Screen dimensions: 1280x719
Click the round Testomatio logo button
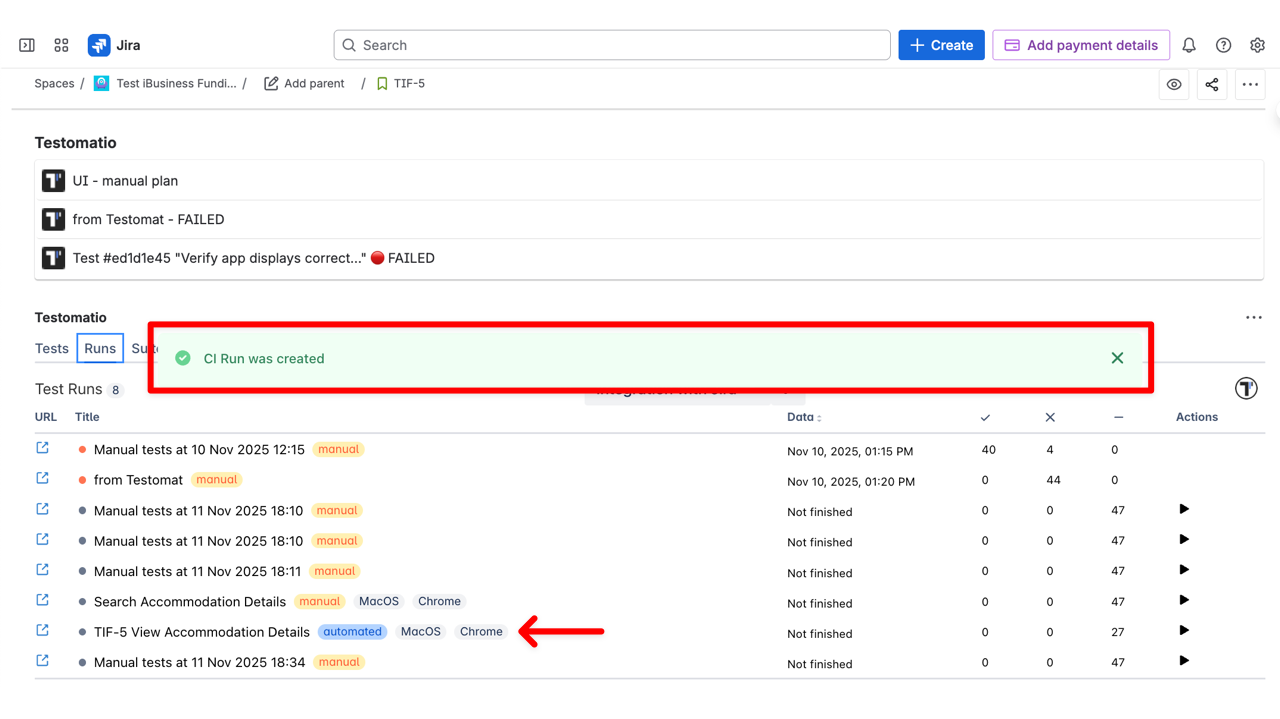click(1246, 388)
